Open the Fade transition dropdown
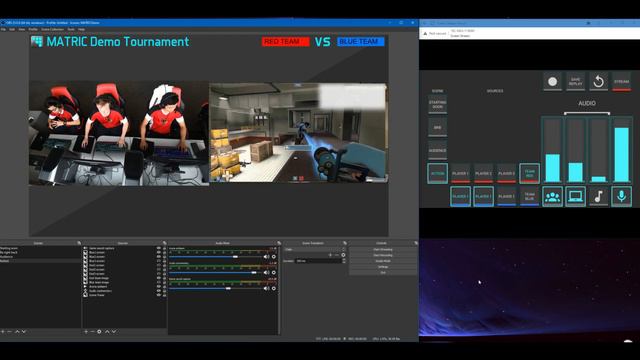Screen dimensions: 640x360 [x=315, y=249]
